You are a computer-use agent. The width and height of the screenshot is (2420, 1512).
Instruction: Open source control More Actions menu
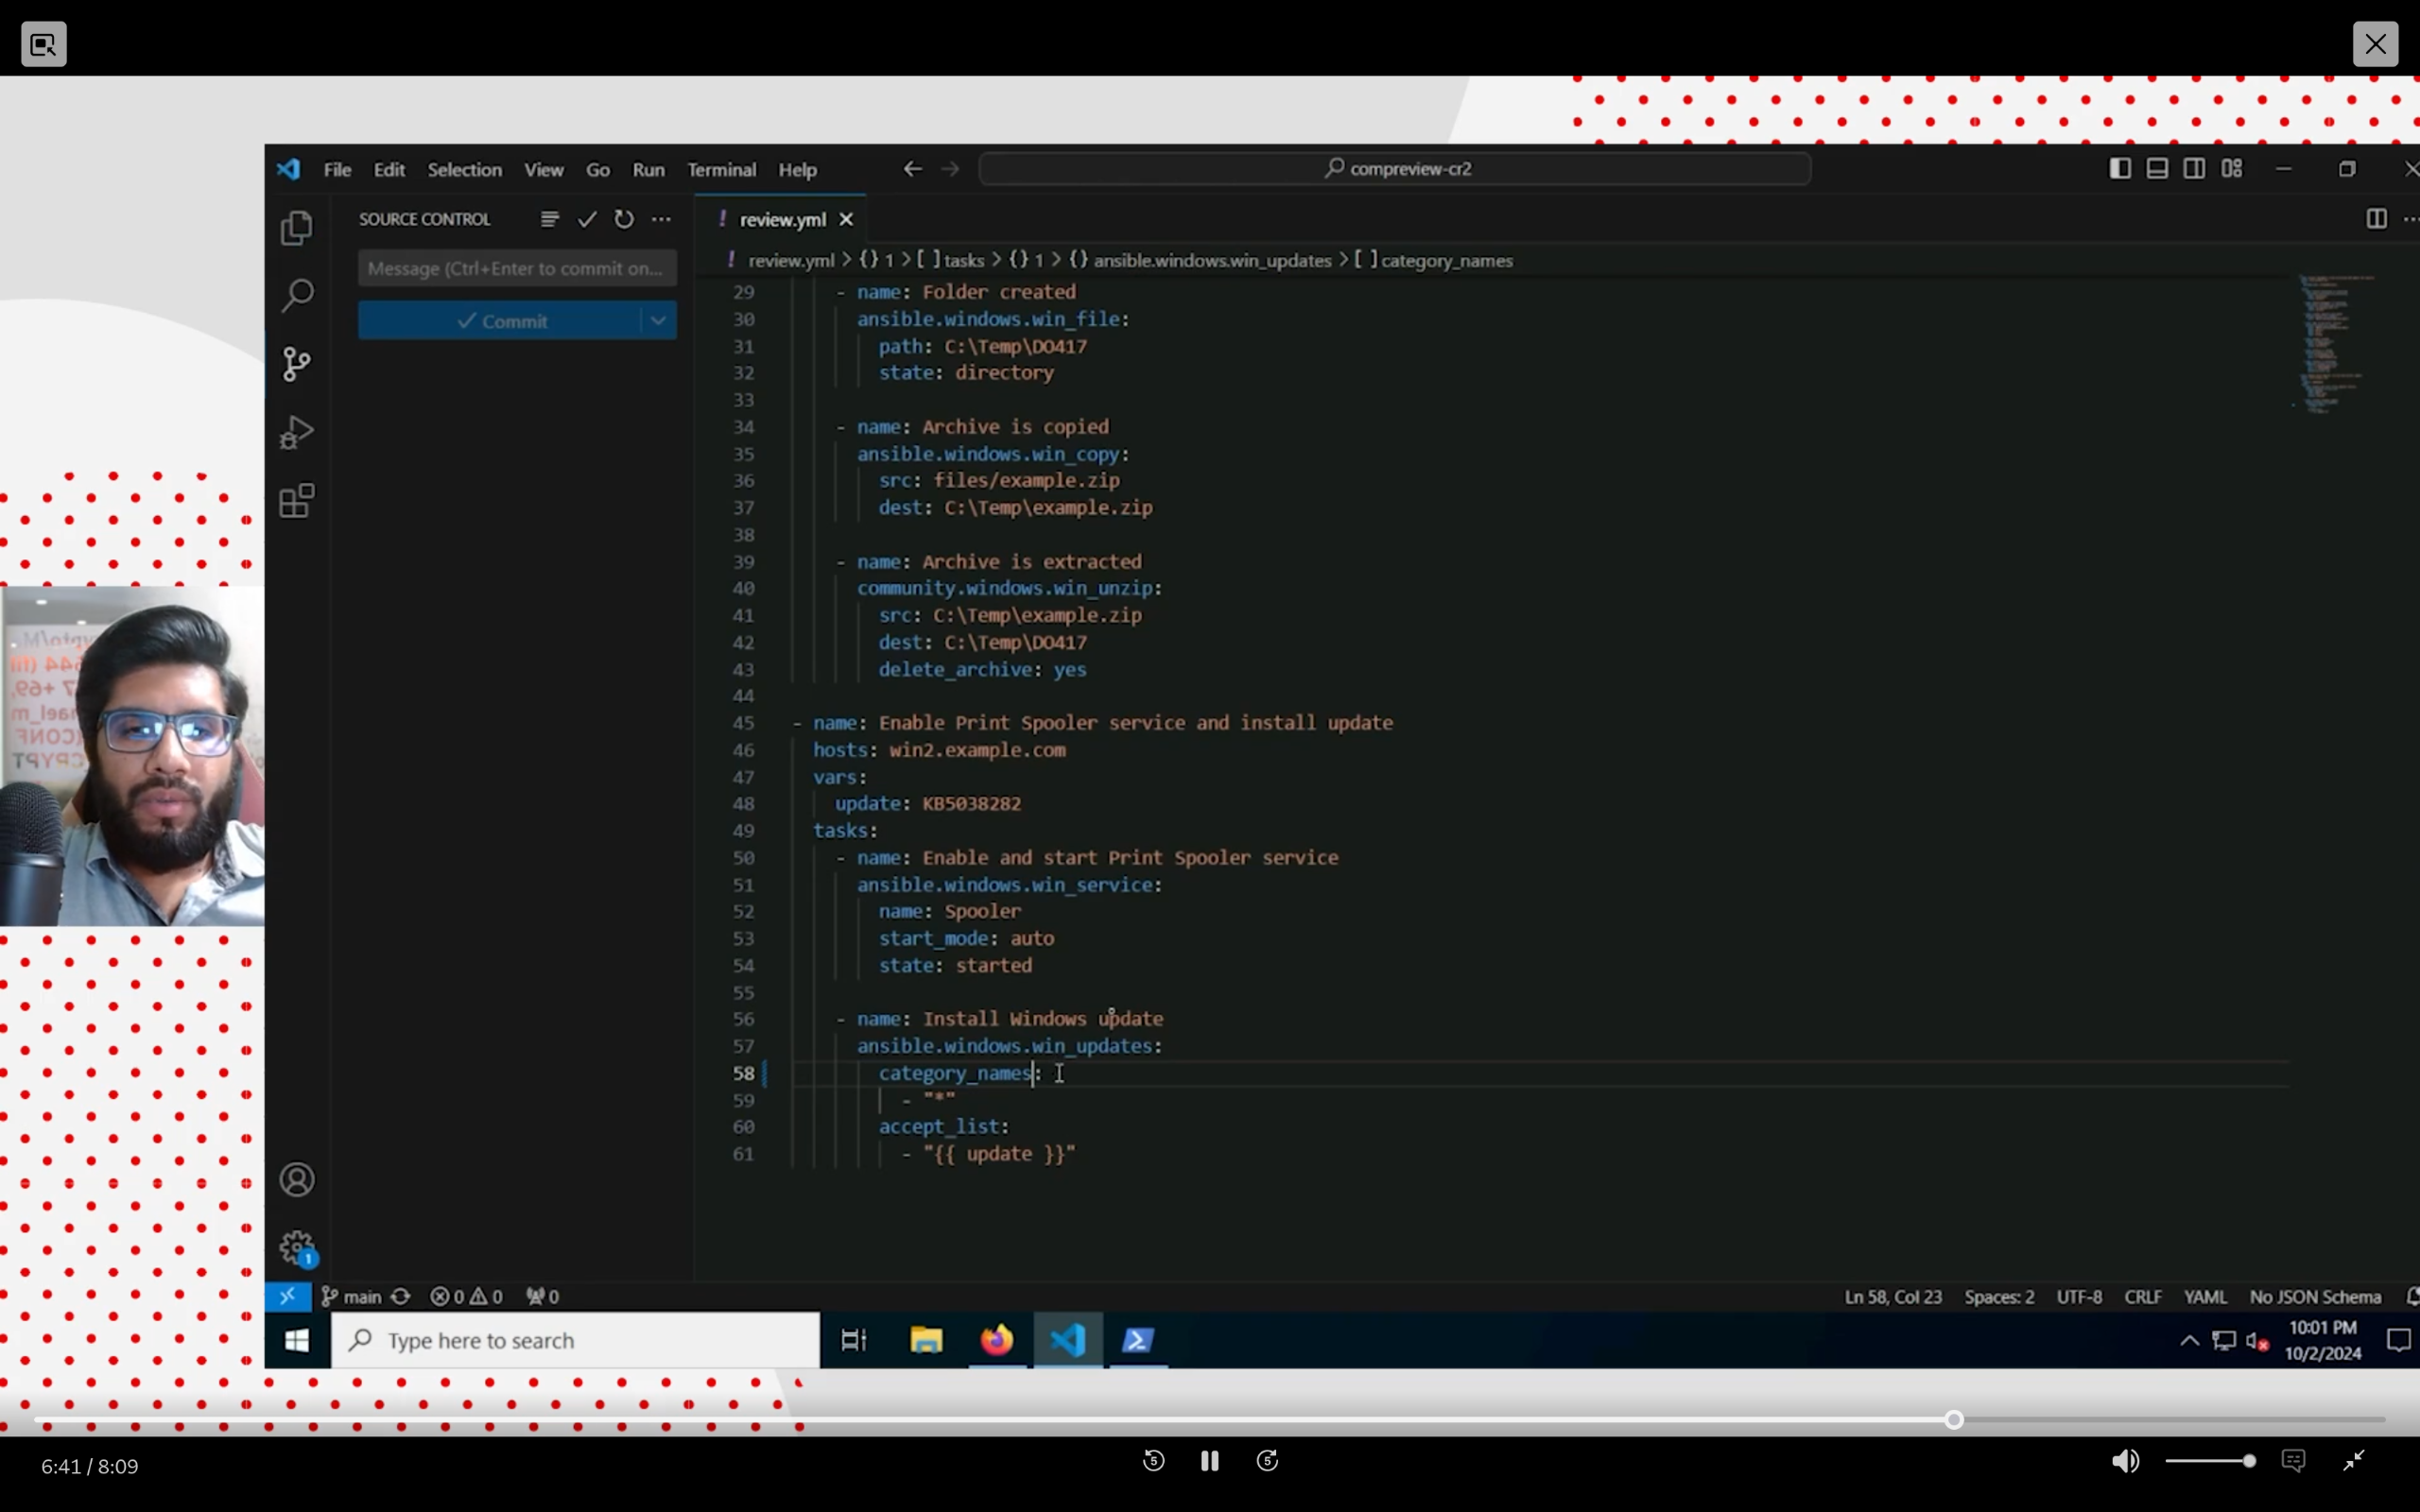[x=662, y=219]
